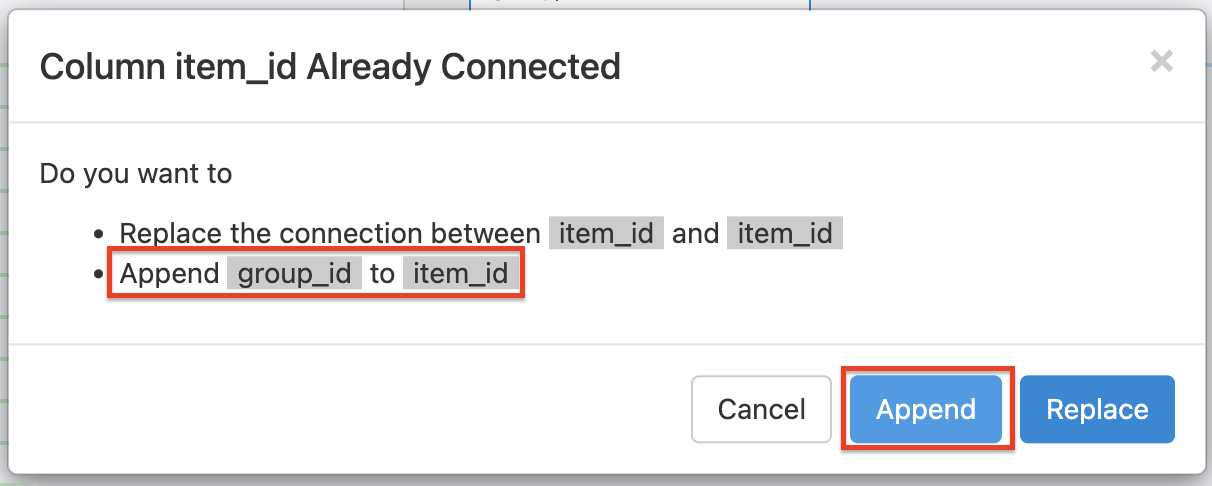Click item_id tag in the Append line
This screenshot has width=1212, height=486.
coord(461,274)
